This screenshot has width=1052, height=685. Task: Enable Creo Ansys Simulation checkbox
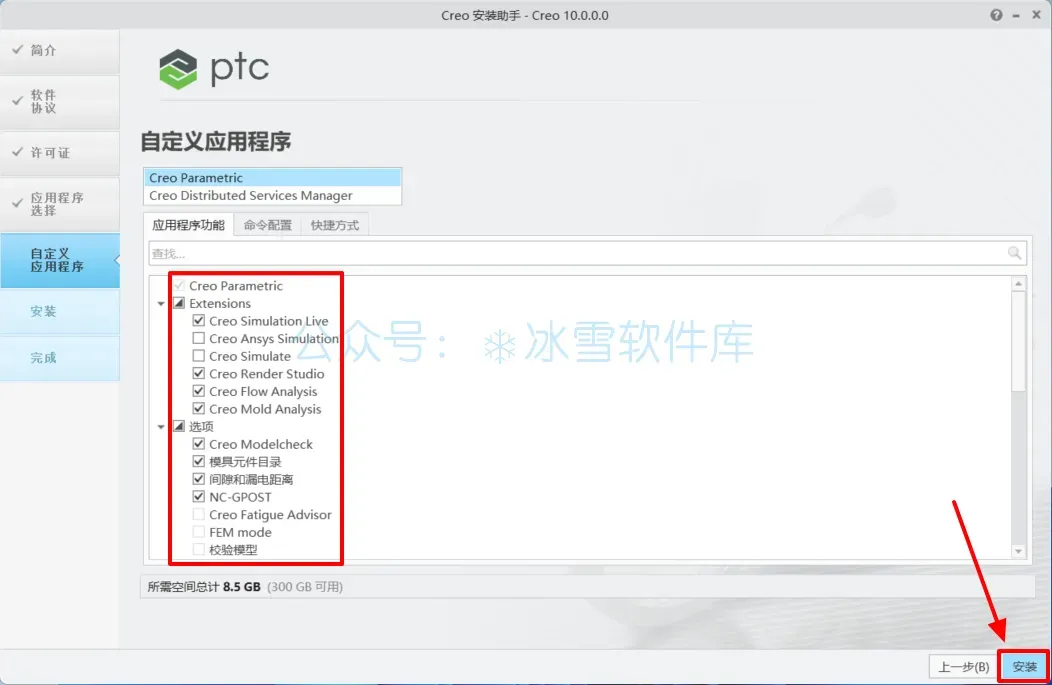point(199,338)
